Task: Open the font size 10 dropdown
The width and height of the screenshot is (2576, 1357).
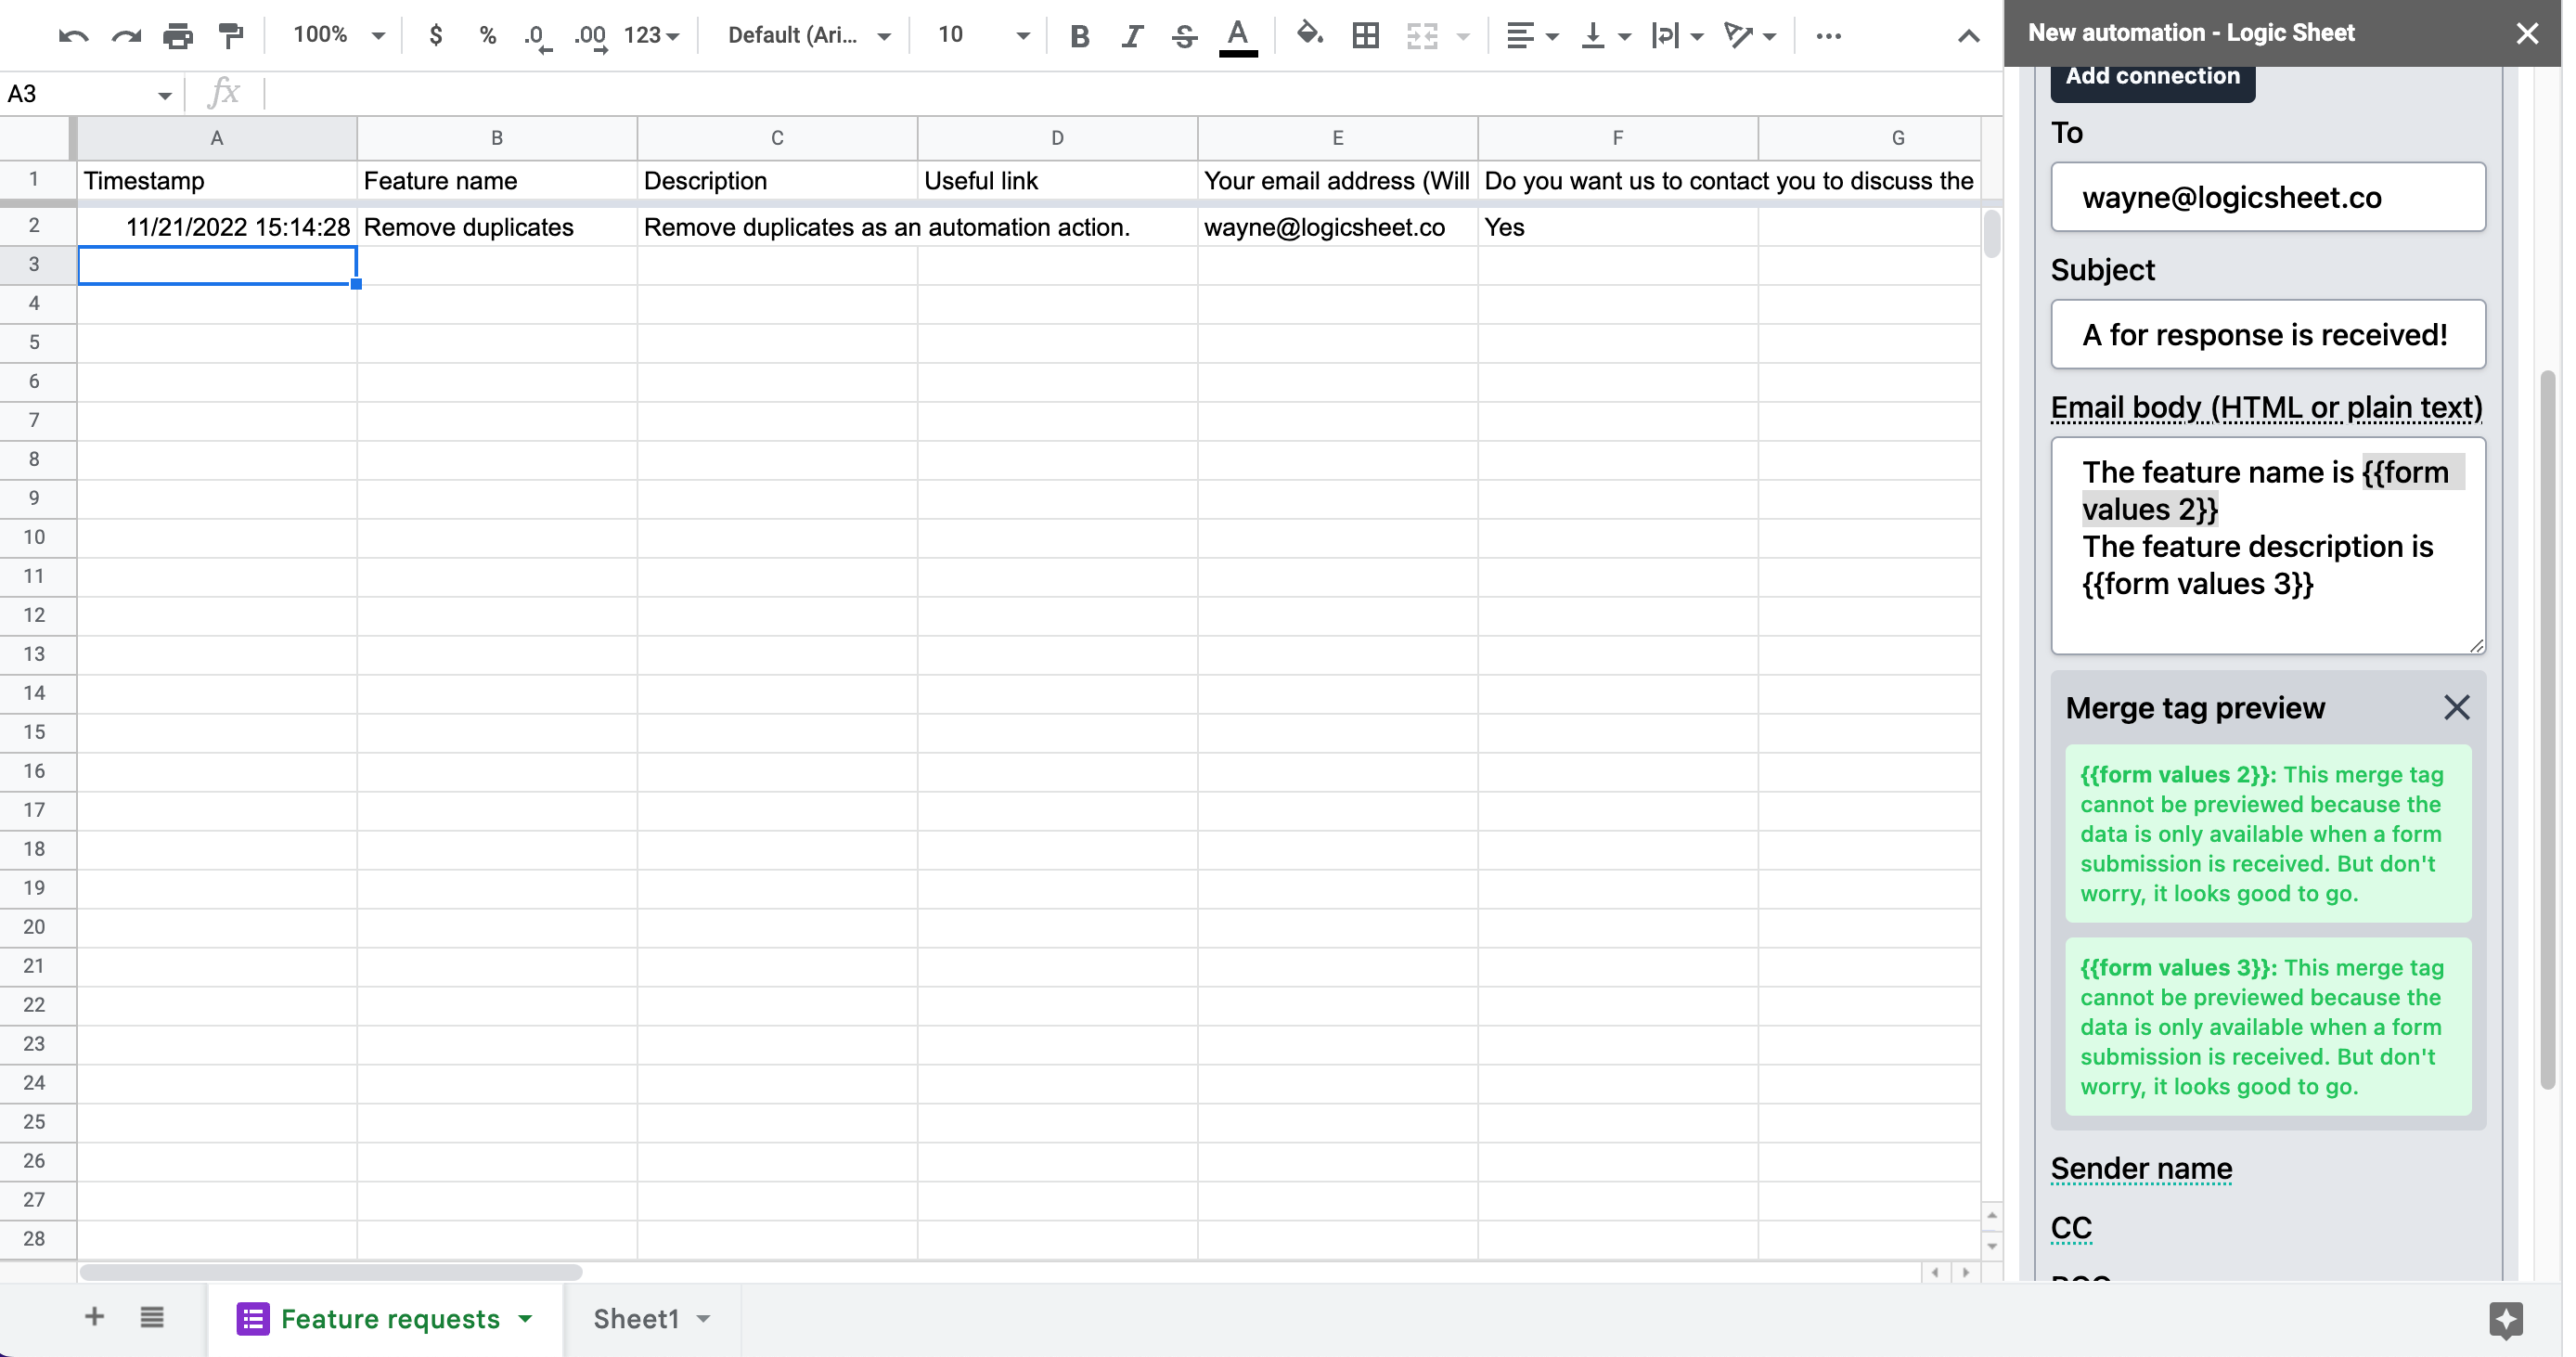Action: pos(982,36)
